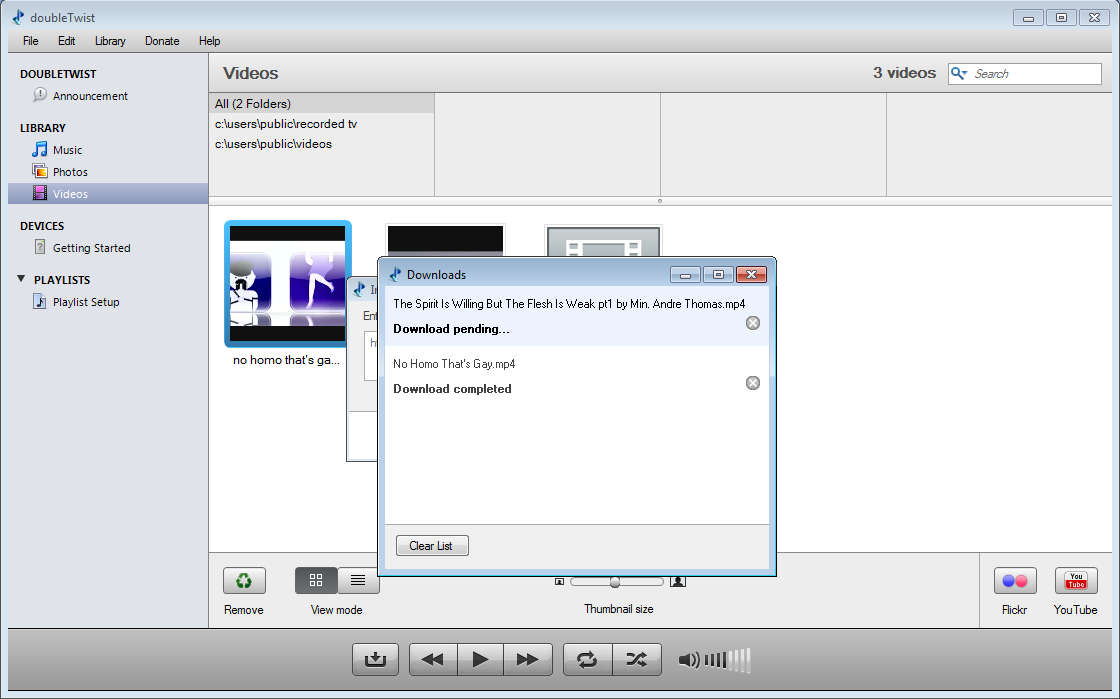Click the pane splitter handle dot

click(659, 201)
